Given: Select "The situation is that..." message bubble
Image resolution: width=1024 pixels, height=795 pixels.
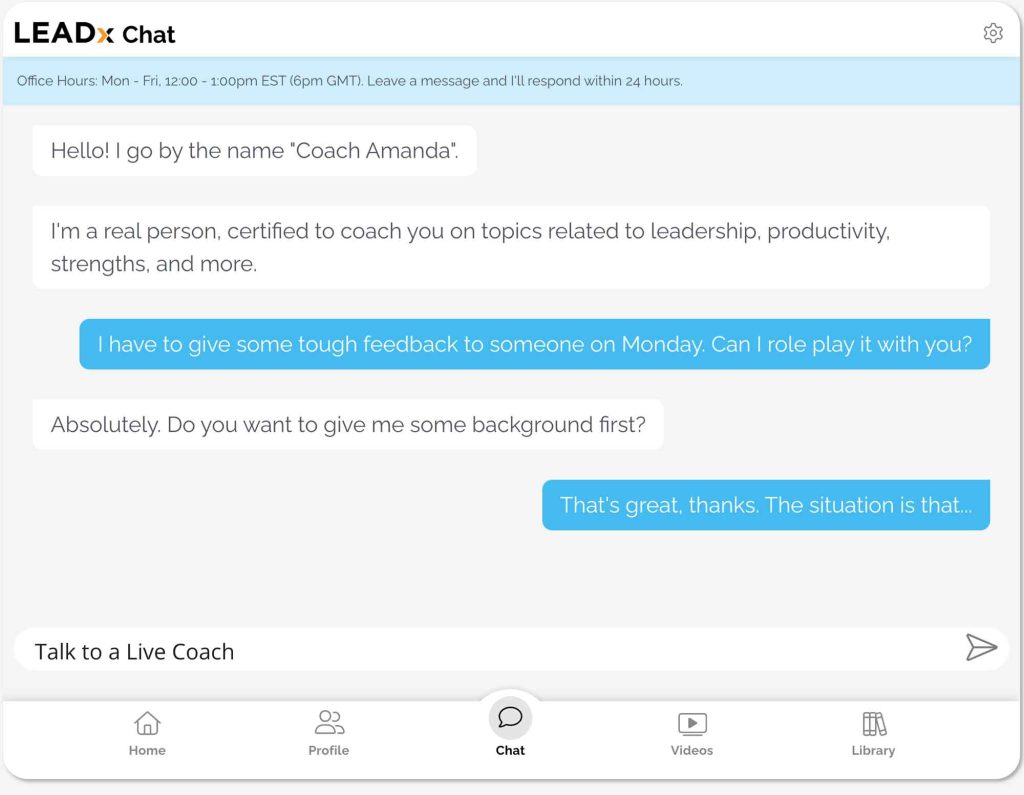Looking at the screenshot, I should tap(765, 505).
